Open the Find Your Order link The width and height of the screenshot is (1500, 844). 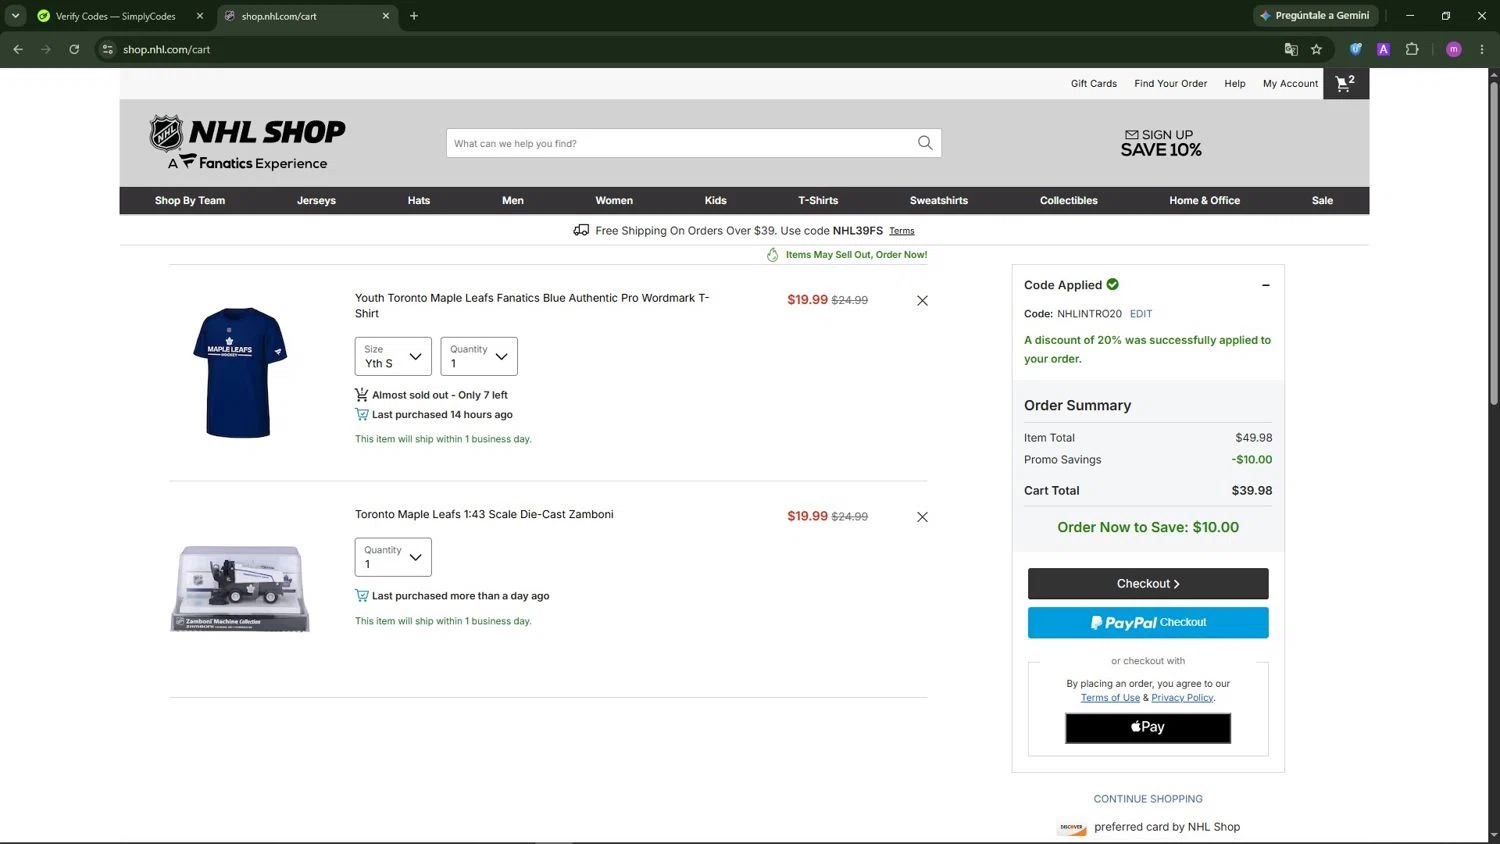pyautogui.click(x=1171, y=84)
